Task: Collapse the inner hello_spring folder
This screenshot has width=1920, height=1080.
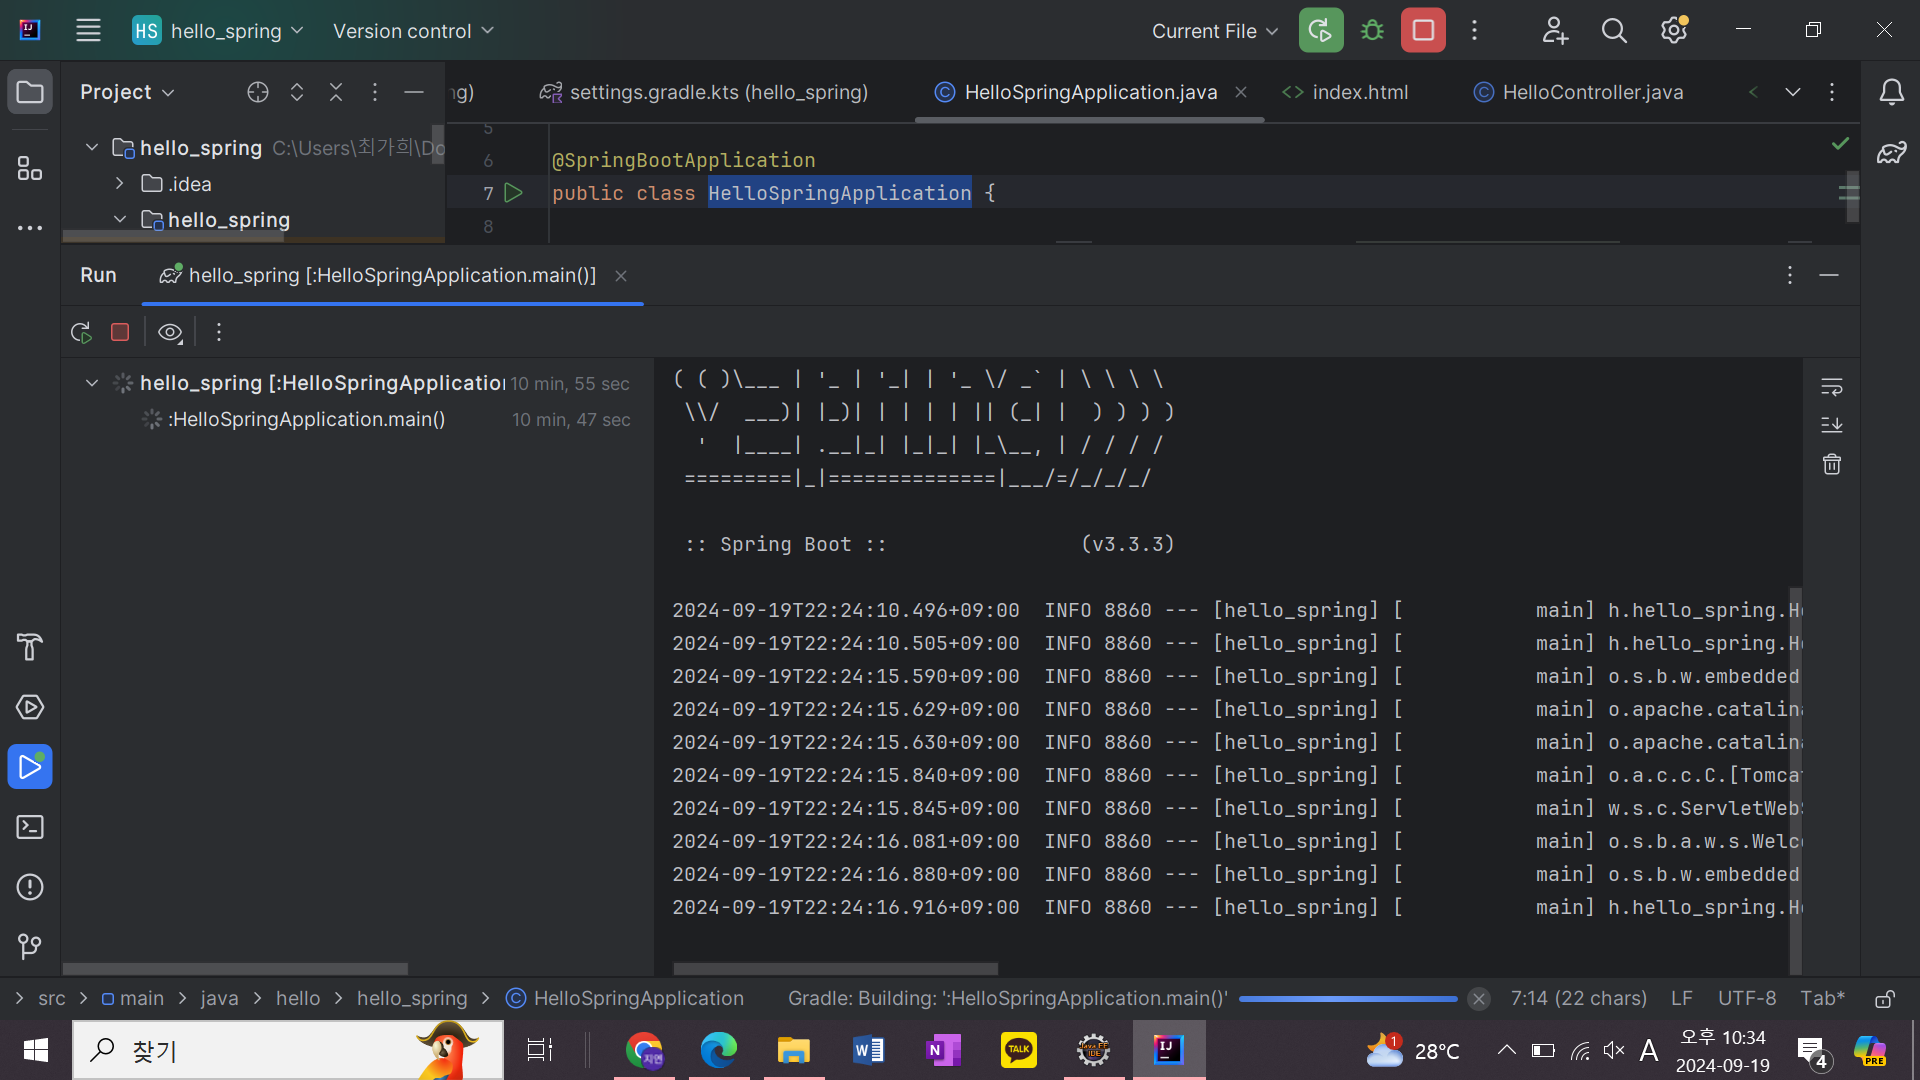Action: point(119,219)
